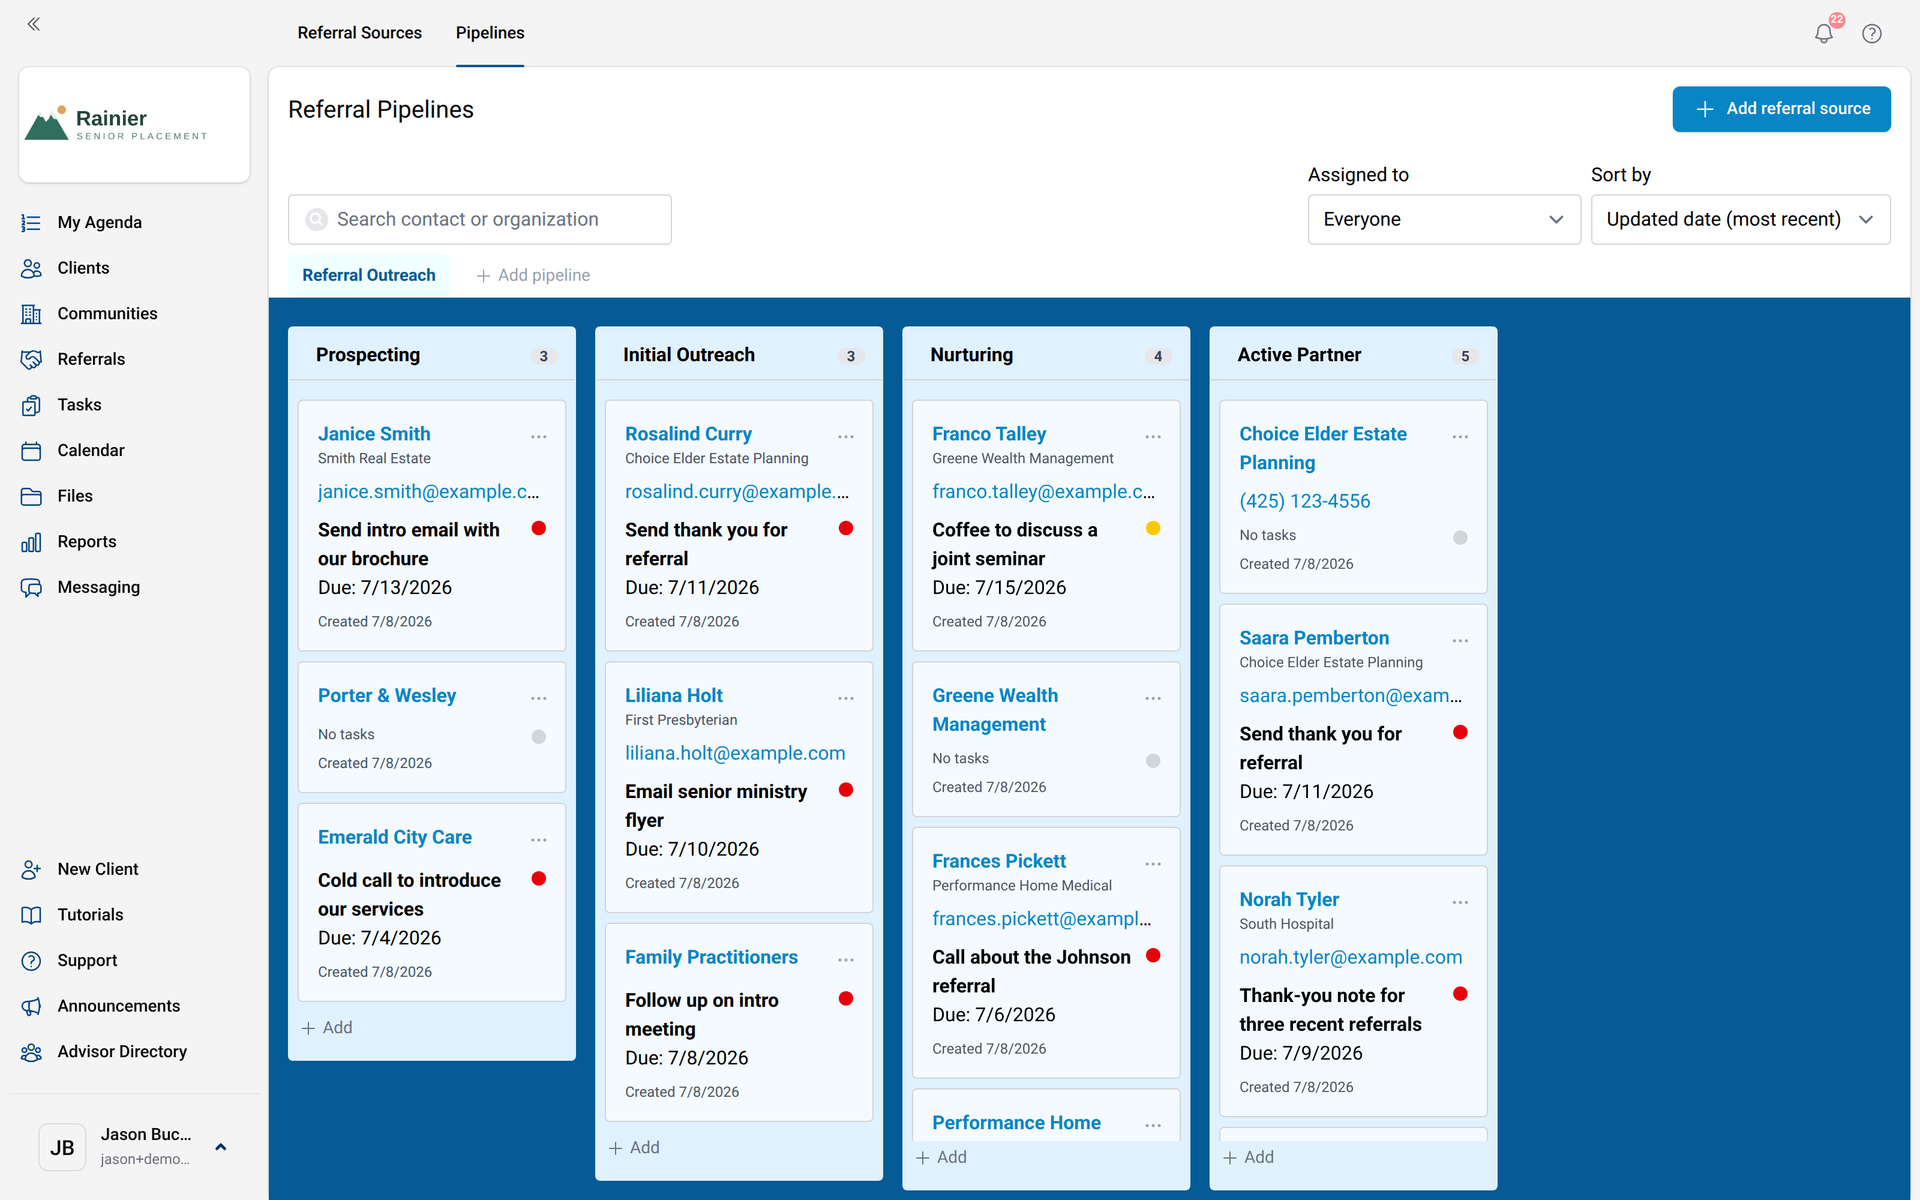Add a card to Nurturing column
The image size is (1920, 1200).
click(941, 1157)
